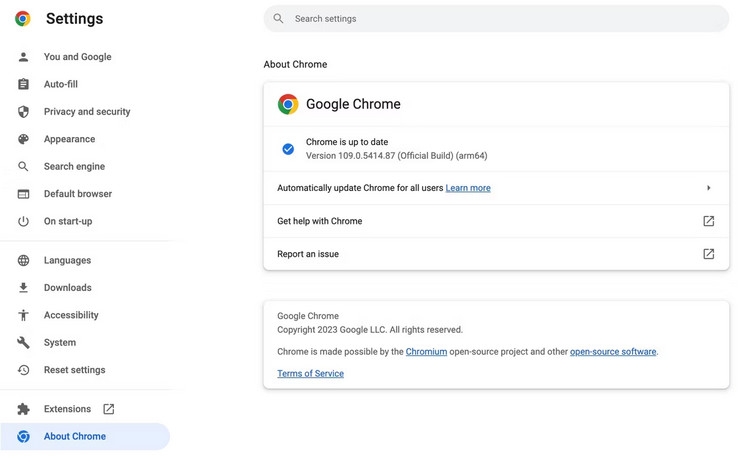Click the clipboard Auto-fill icon
750x462 pixels.
tap(23, 84)
